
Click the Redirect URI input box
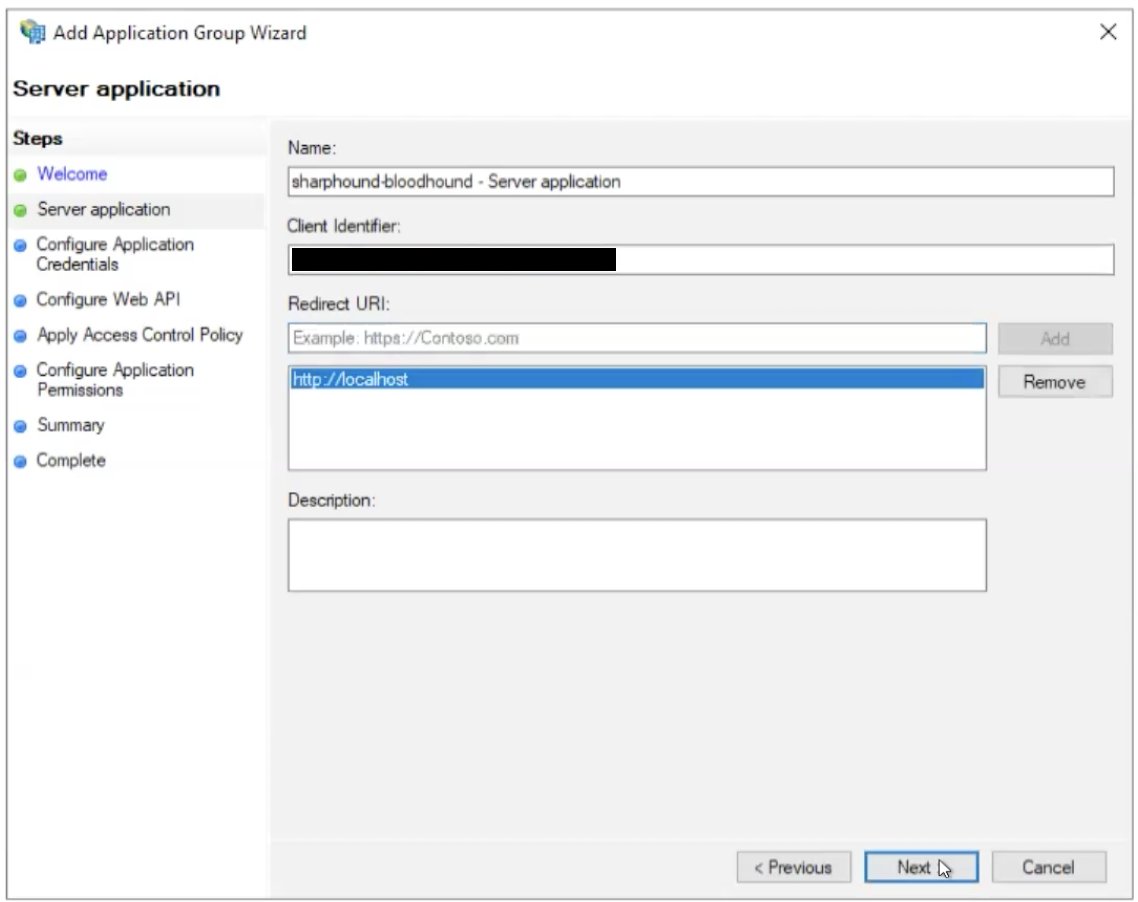click(637, 338)
